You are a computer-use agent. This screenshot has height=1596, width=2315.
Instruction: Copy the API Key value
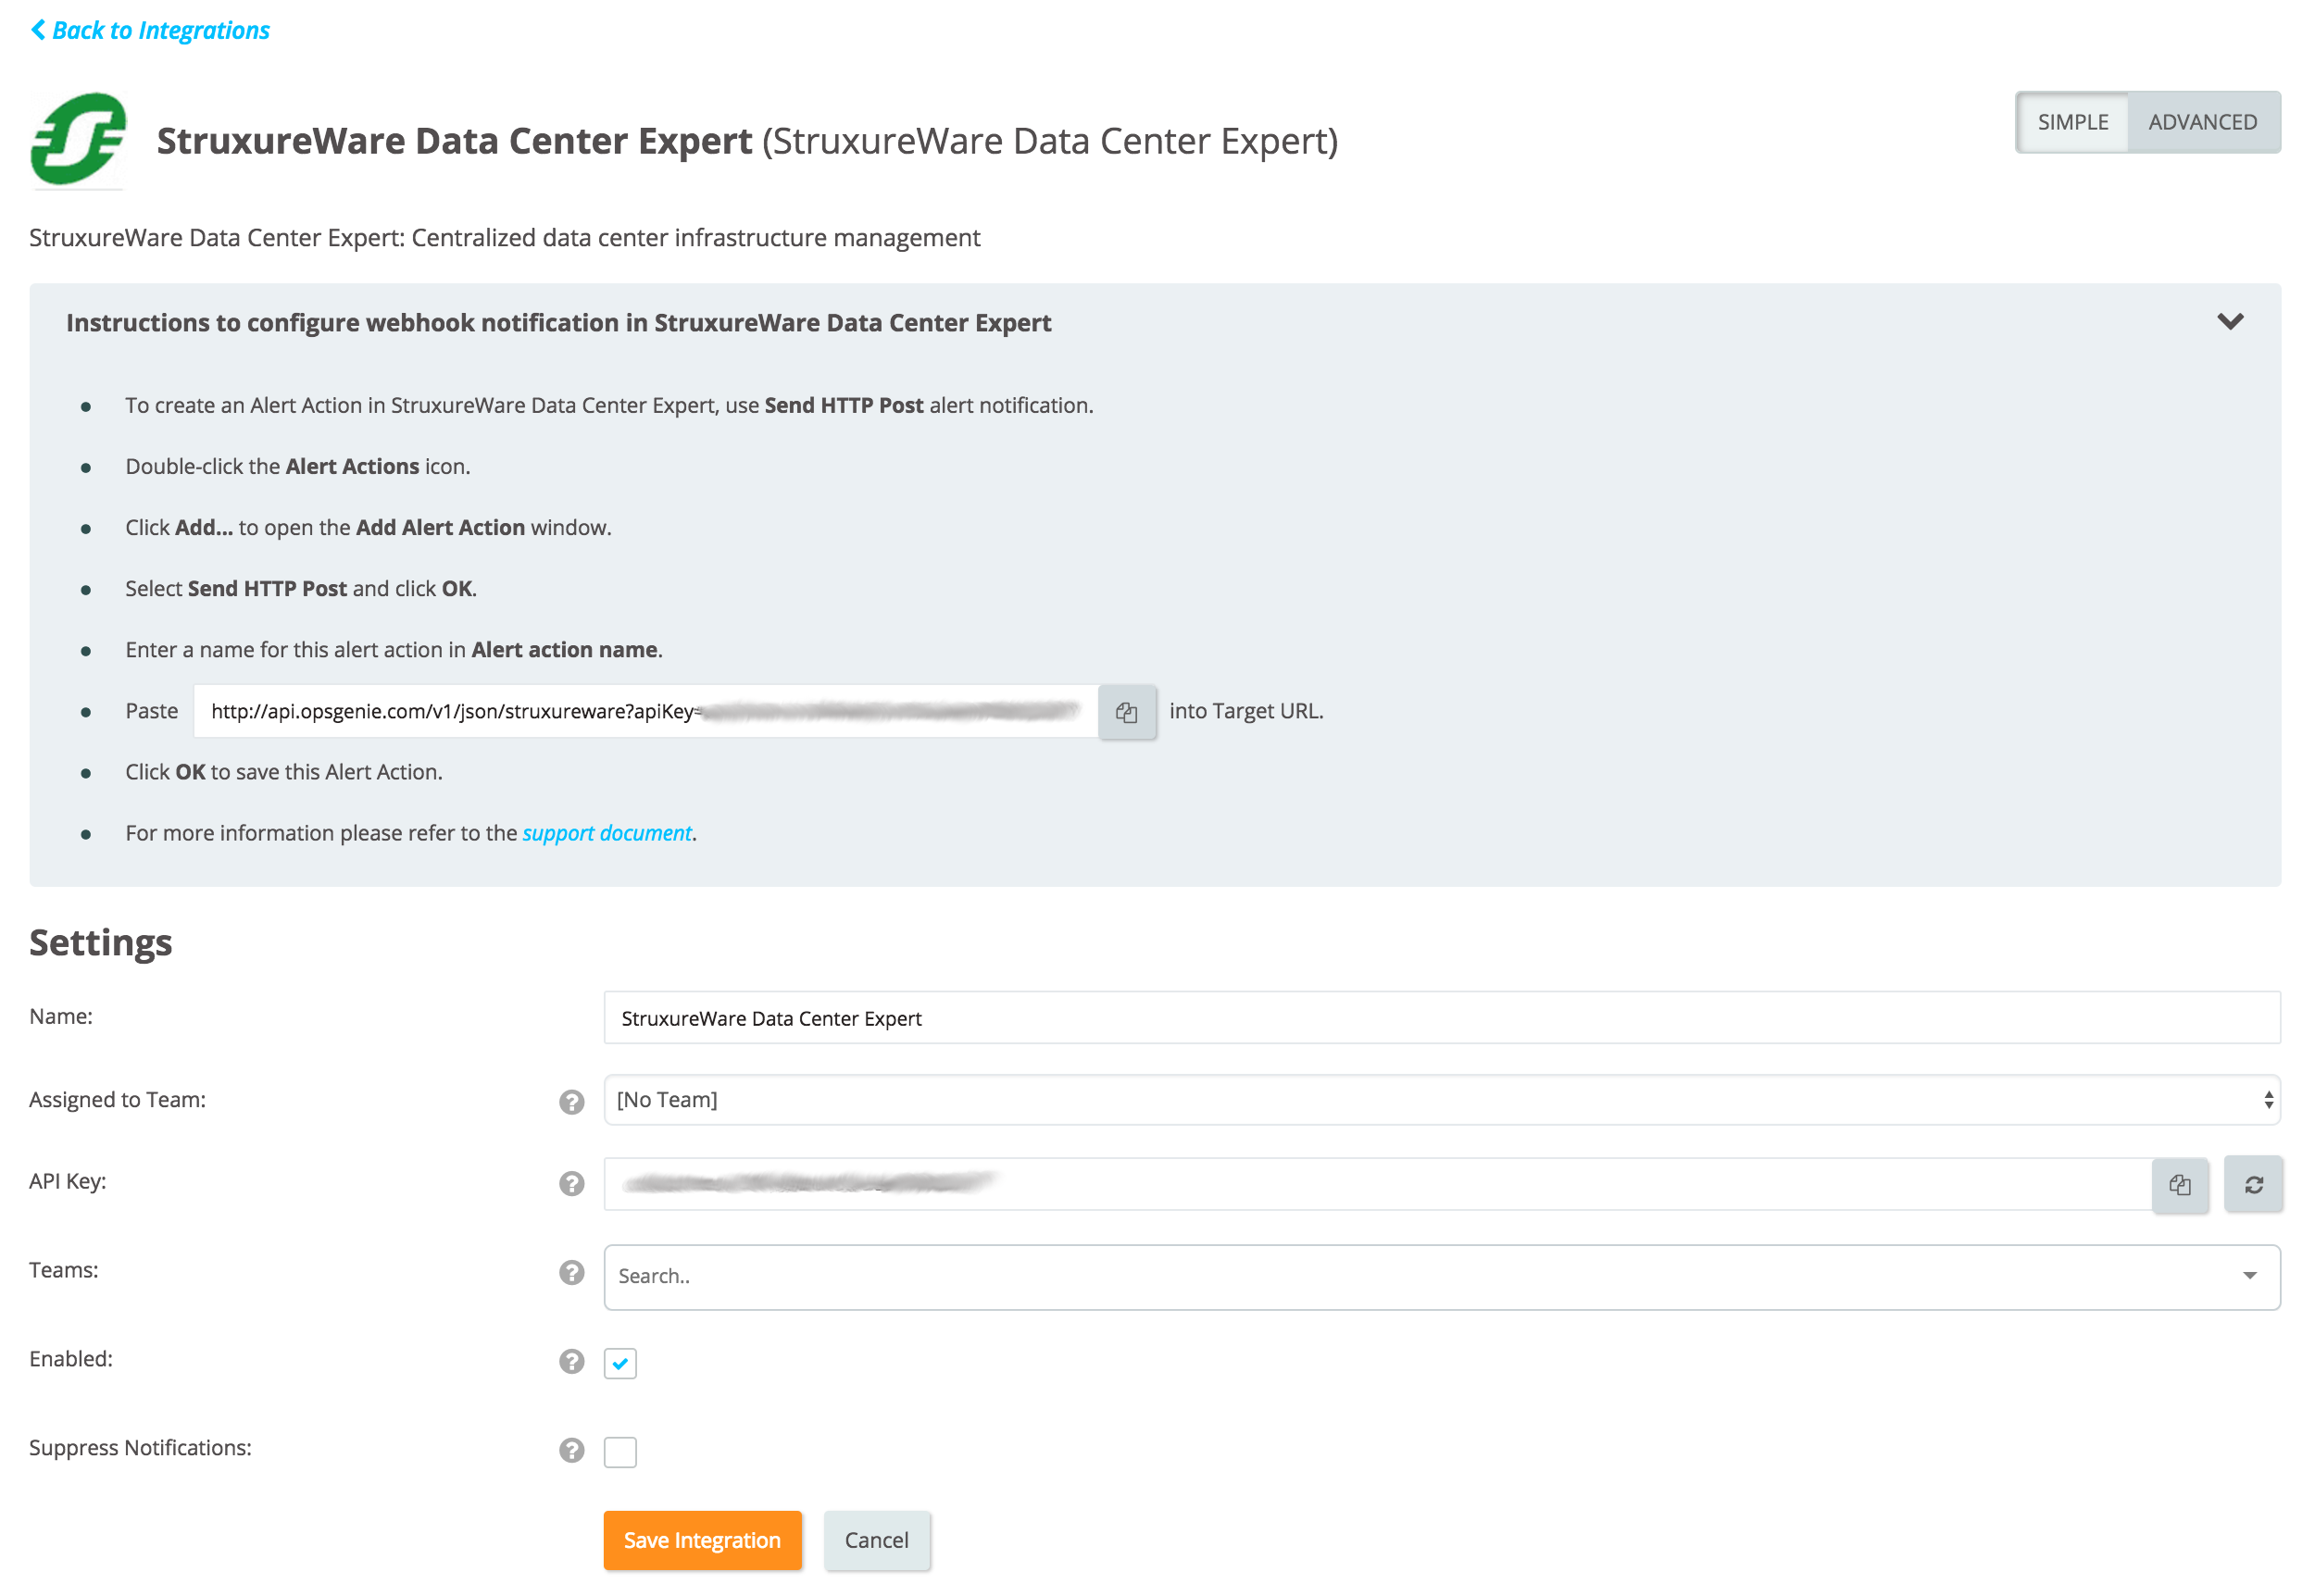point(2181,1185)
